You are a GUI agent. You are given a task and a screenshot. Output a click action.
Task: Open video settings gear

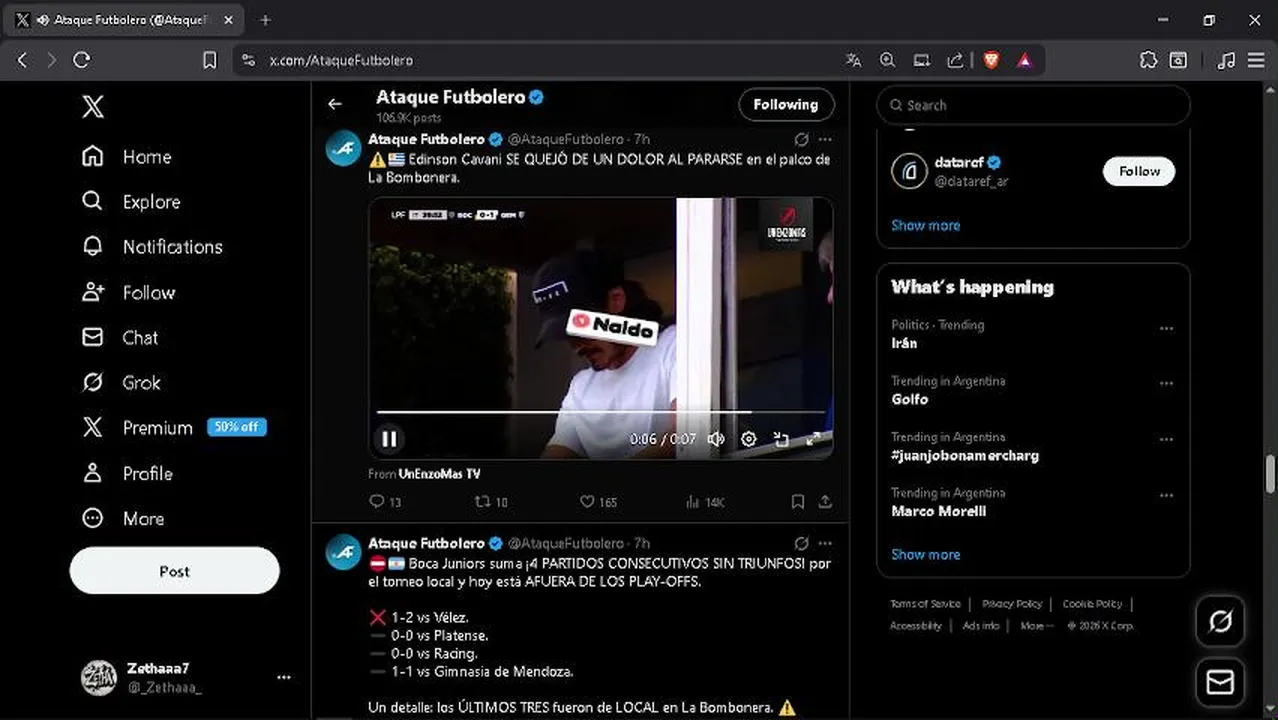pyautogui.click(x=748, y=439)
